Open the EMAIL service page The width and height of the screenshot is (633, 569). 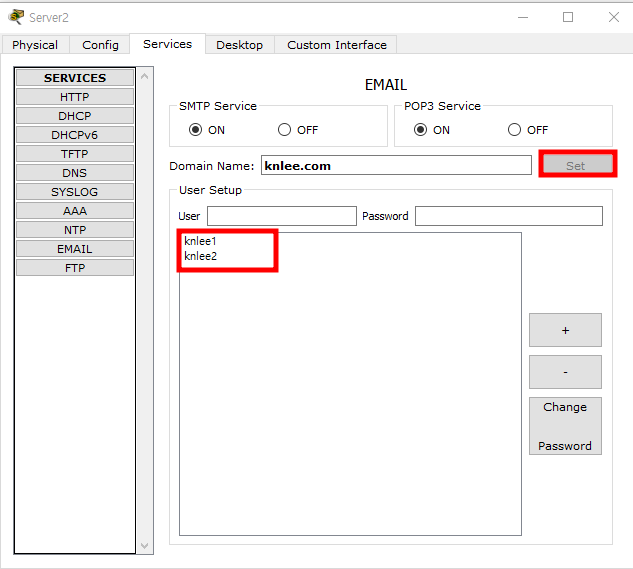tap(75, 249)
